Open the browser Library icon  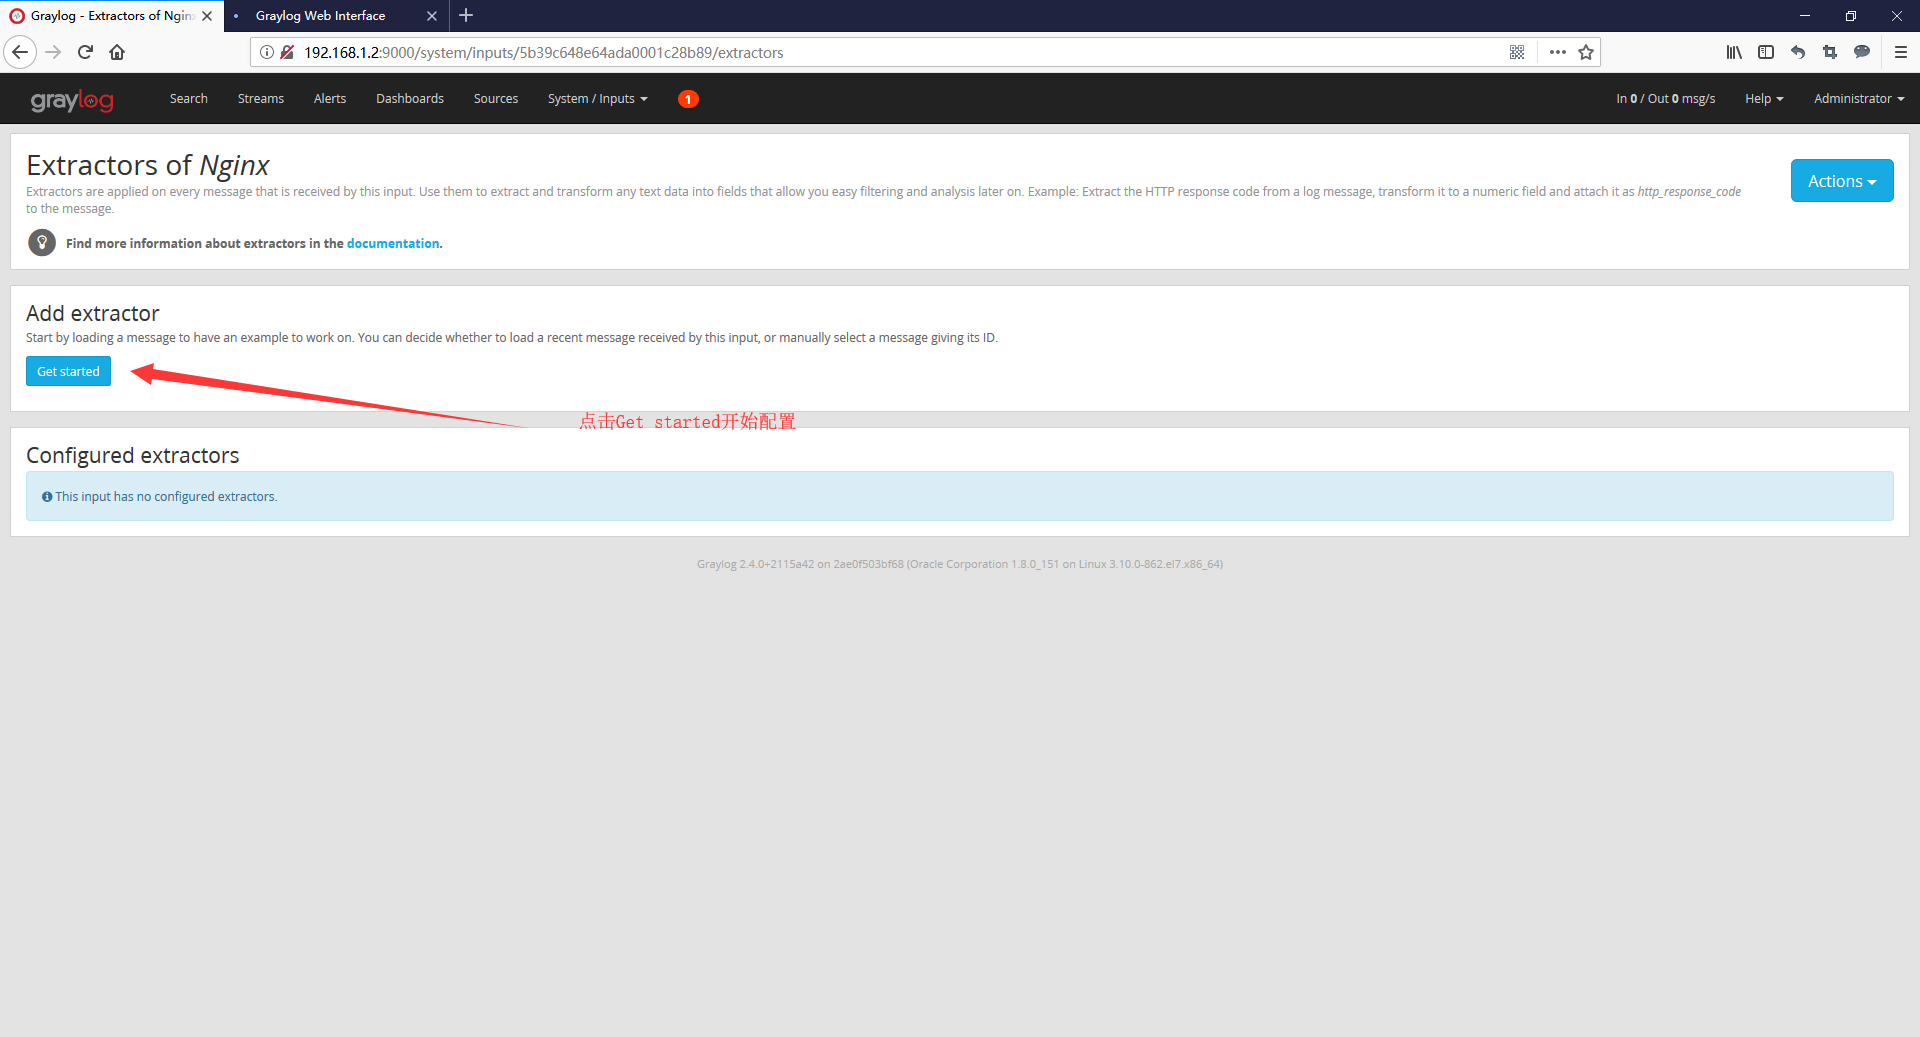coord(1734,52)
